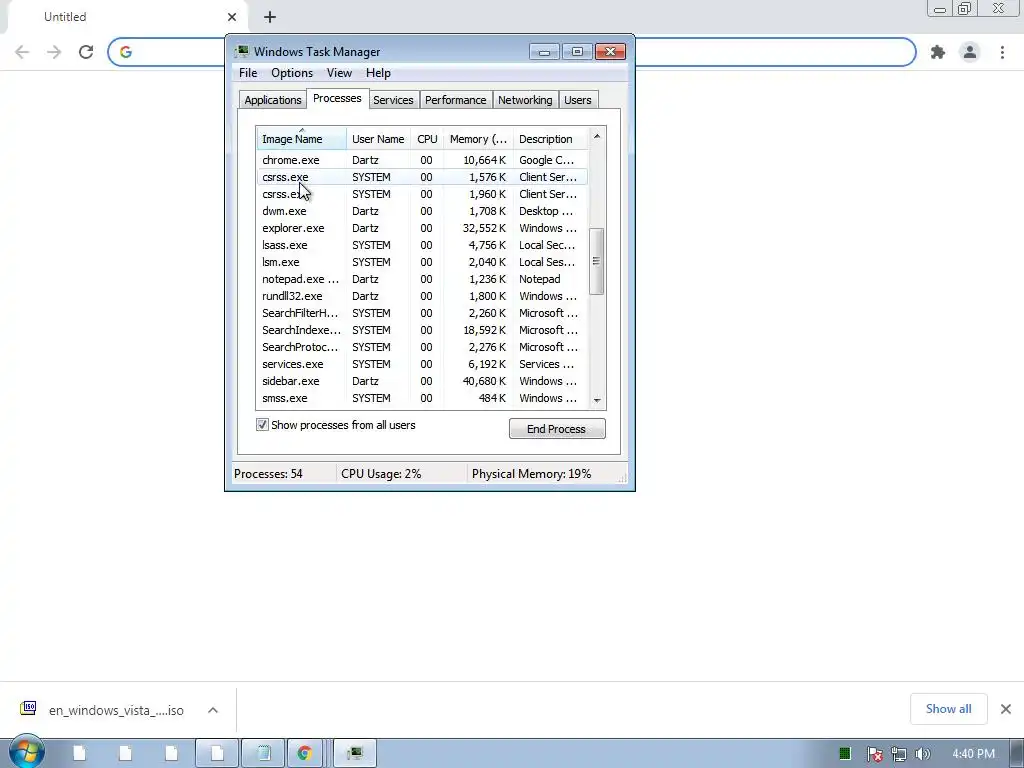Select the SearchProtoc... process row
The image size is (1024, 768).
click(x=422, y=347)
